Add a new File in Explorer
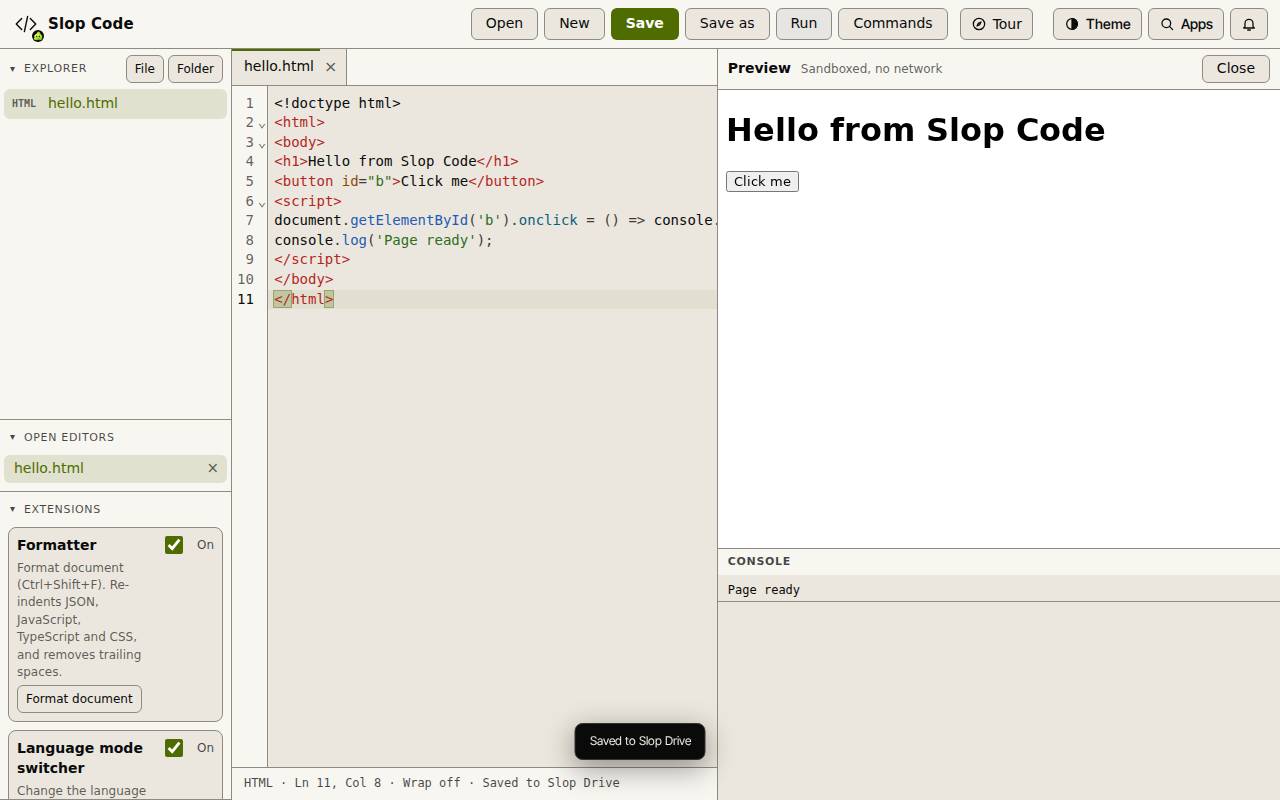This screenshot has height=800, width=1280. pyautogui.click(x=144, y=69)
